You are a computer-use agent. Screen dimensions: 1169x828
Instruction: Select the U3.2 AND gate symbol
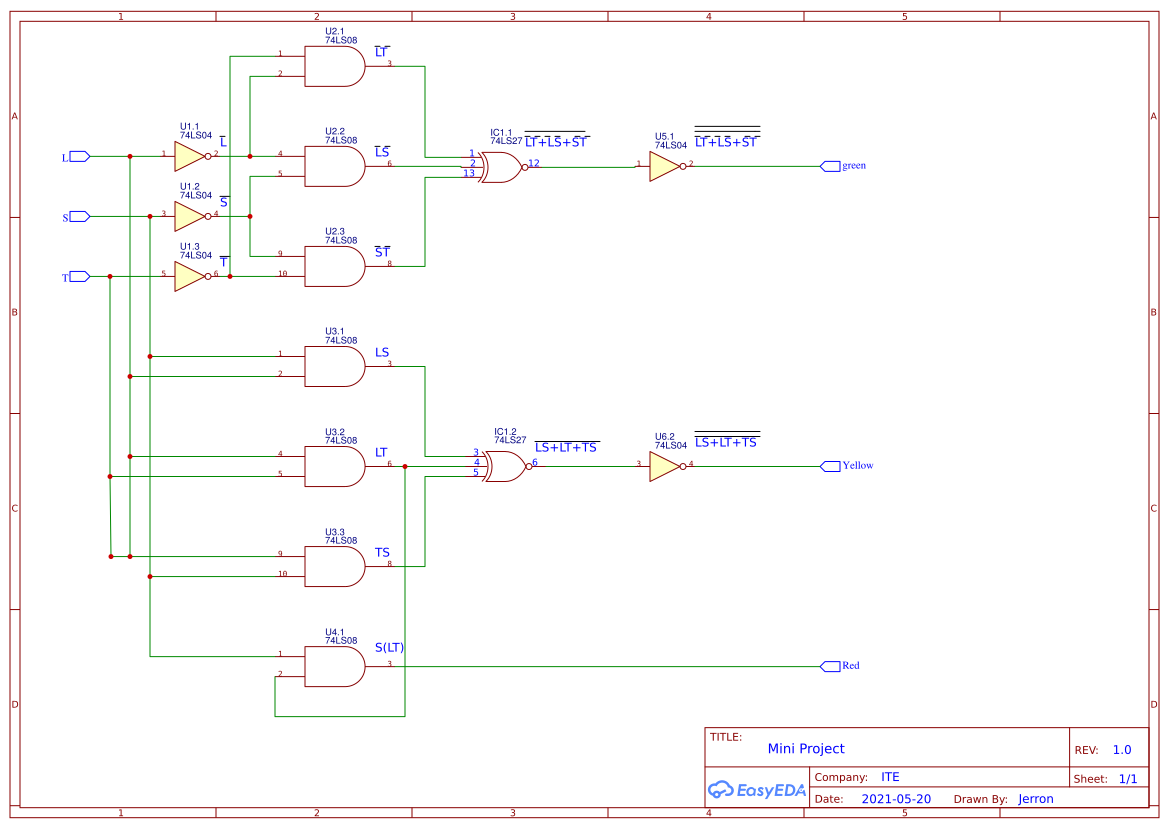click(335, 467)
